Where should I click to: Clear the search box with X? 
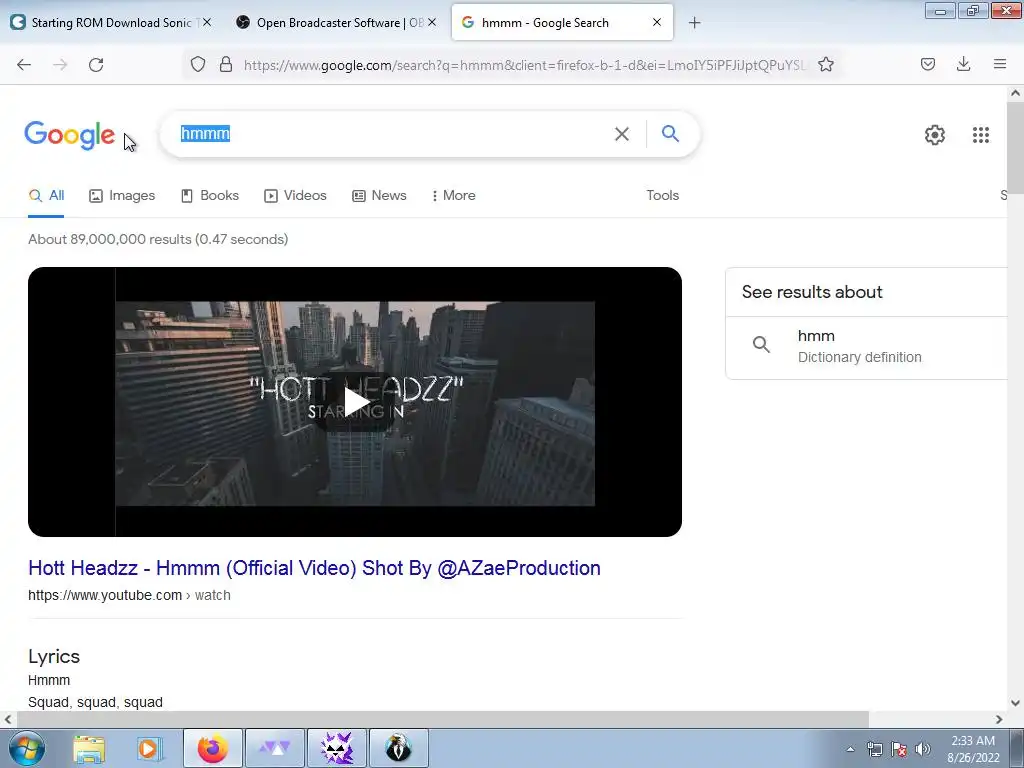(x=622, y=134)
